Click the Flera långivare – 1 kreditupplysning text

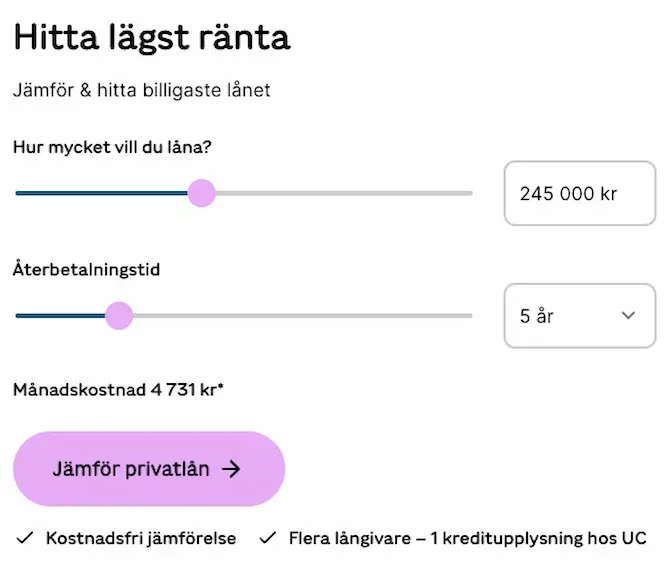468,538
